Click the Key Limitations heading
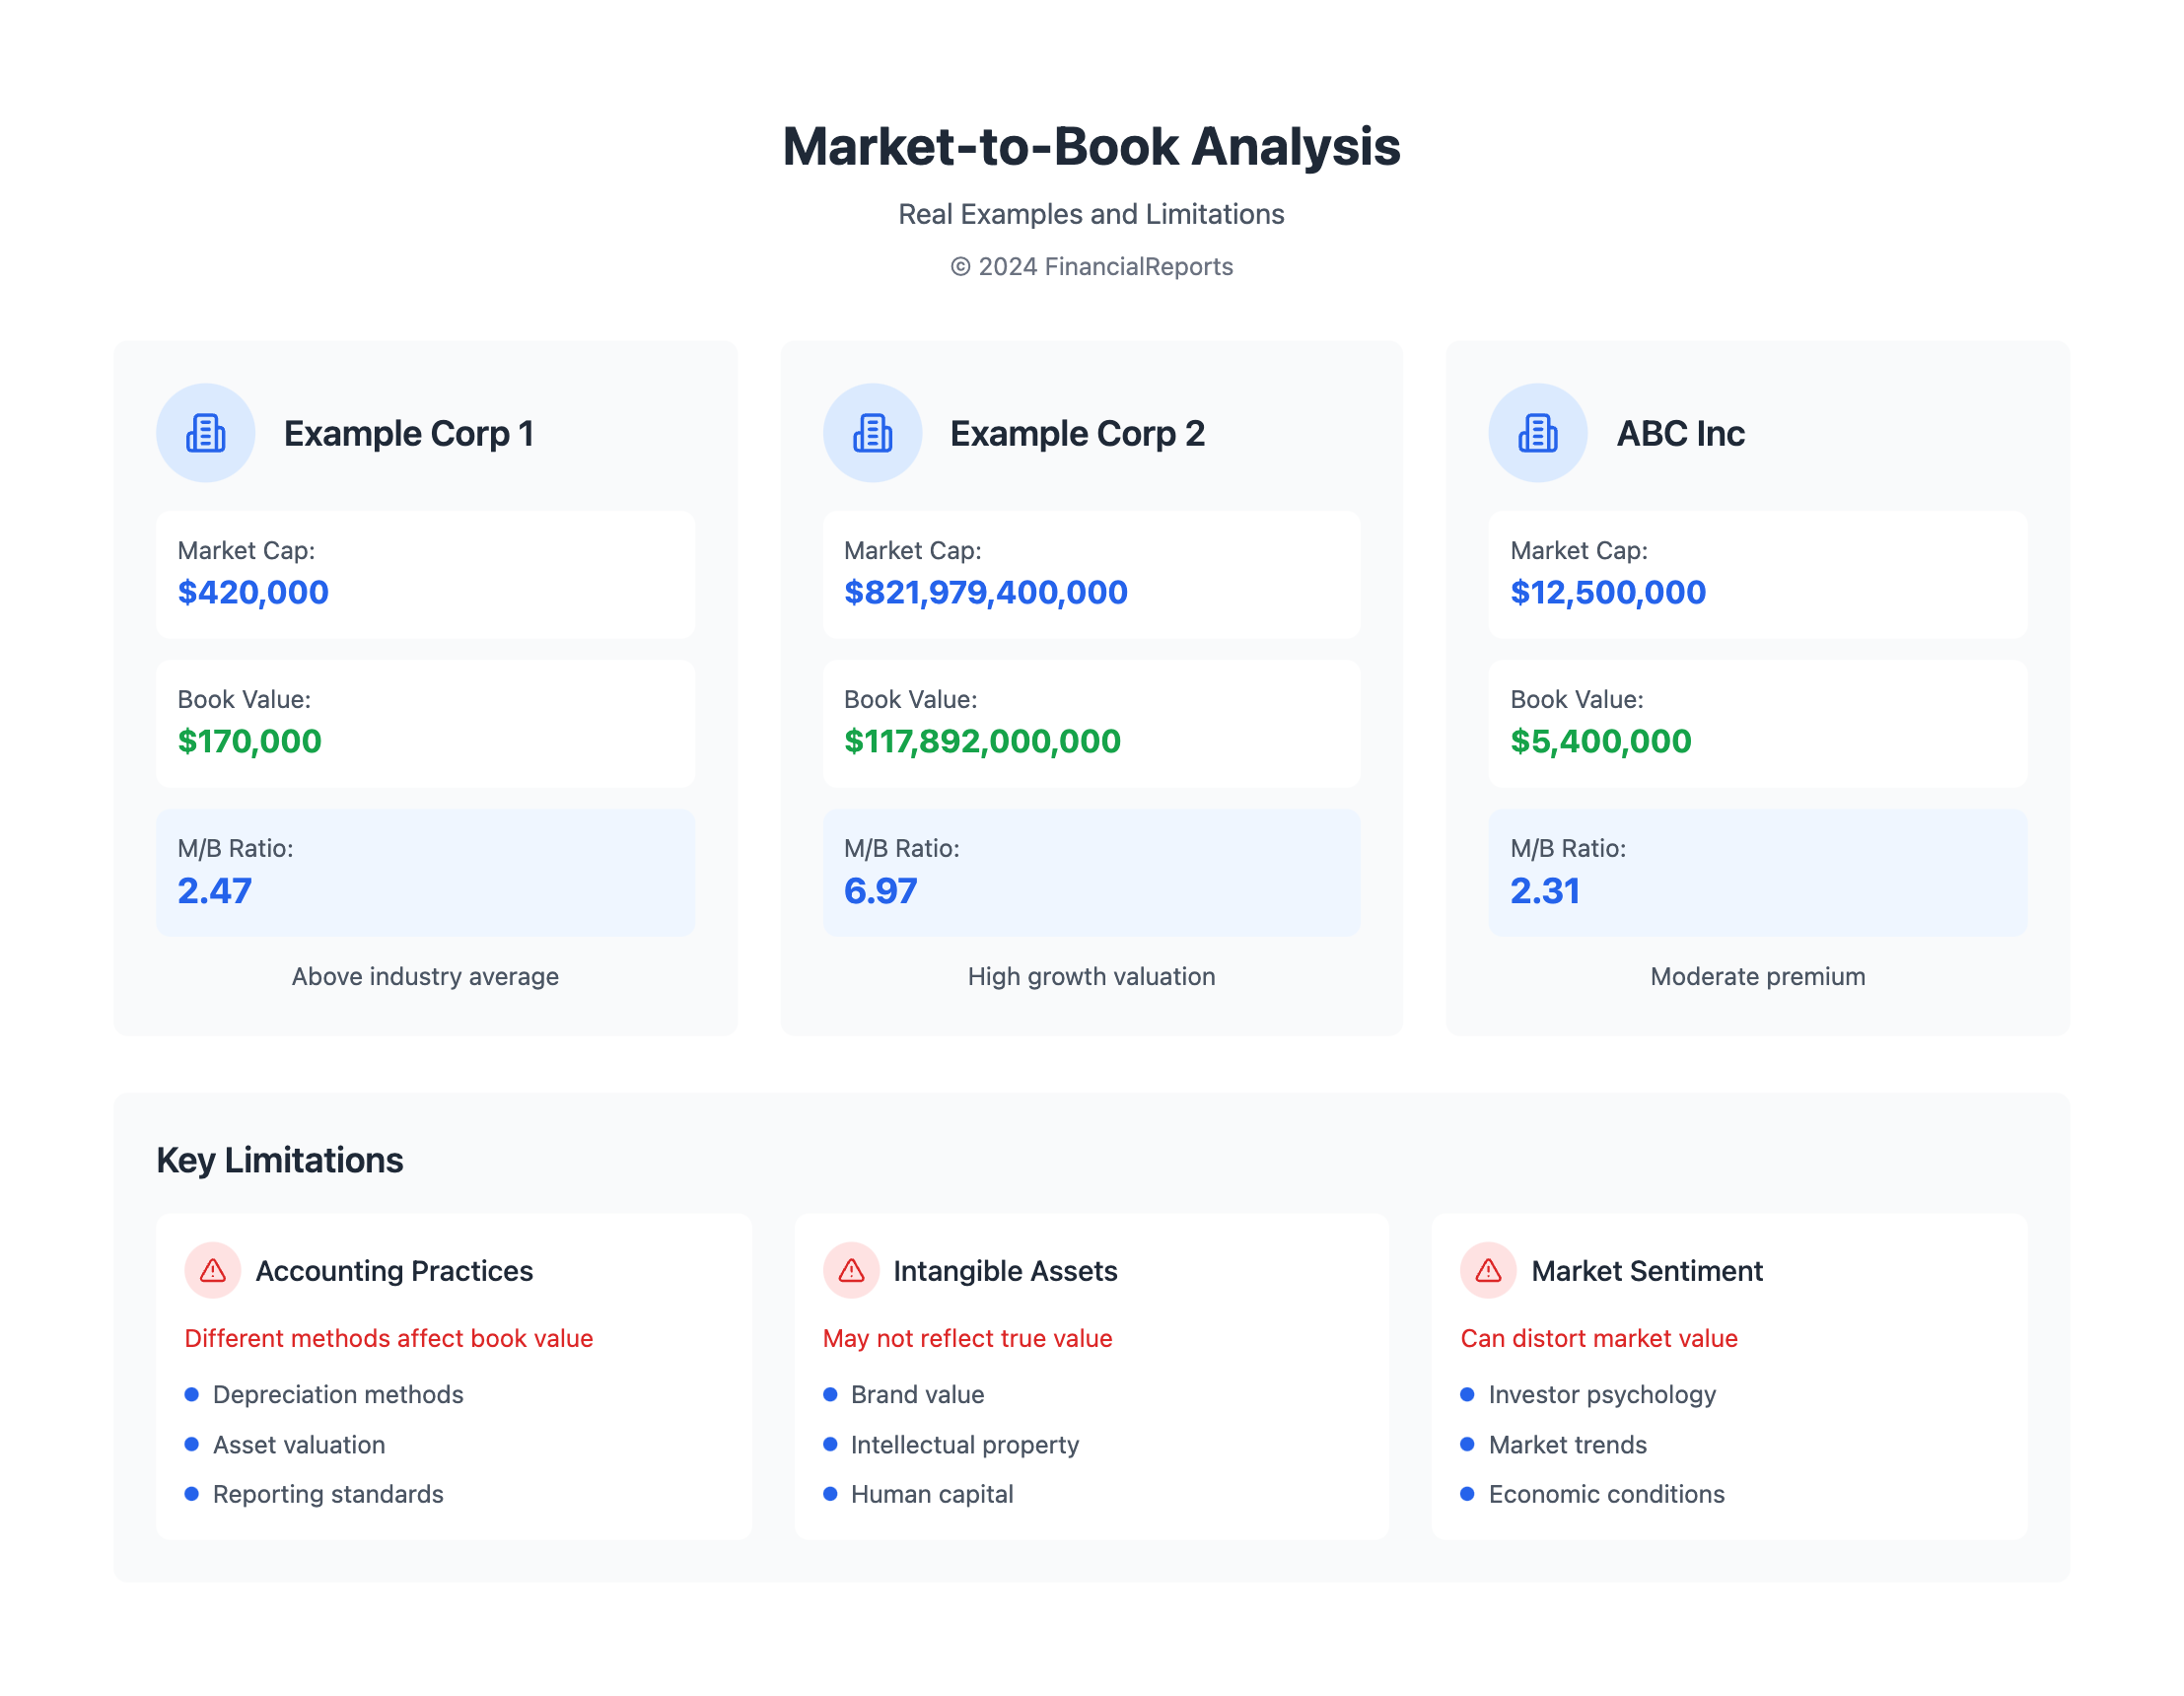2184x1696 pixels. pyautogui.click(x=280, y=1160)
